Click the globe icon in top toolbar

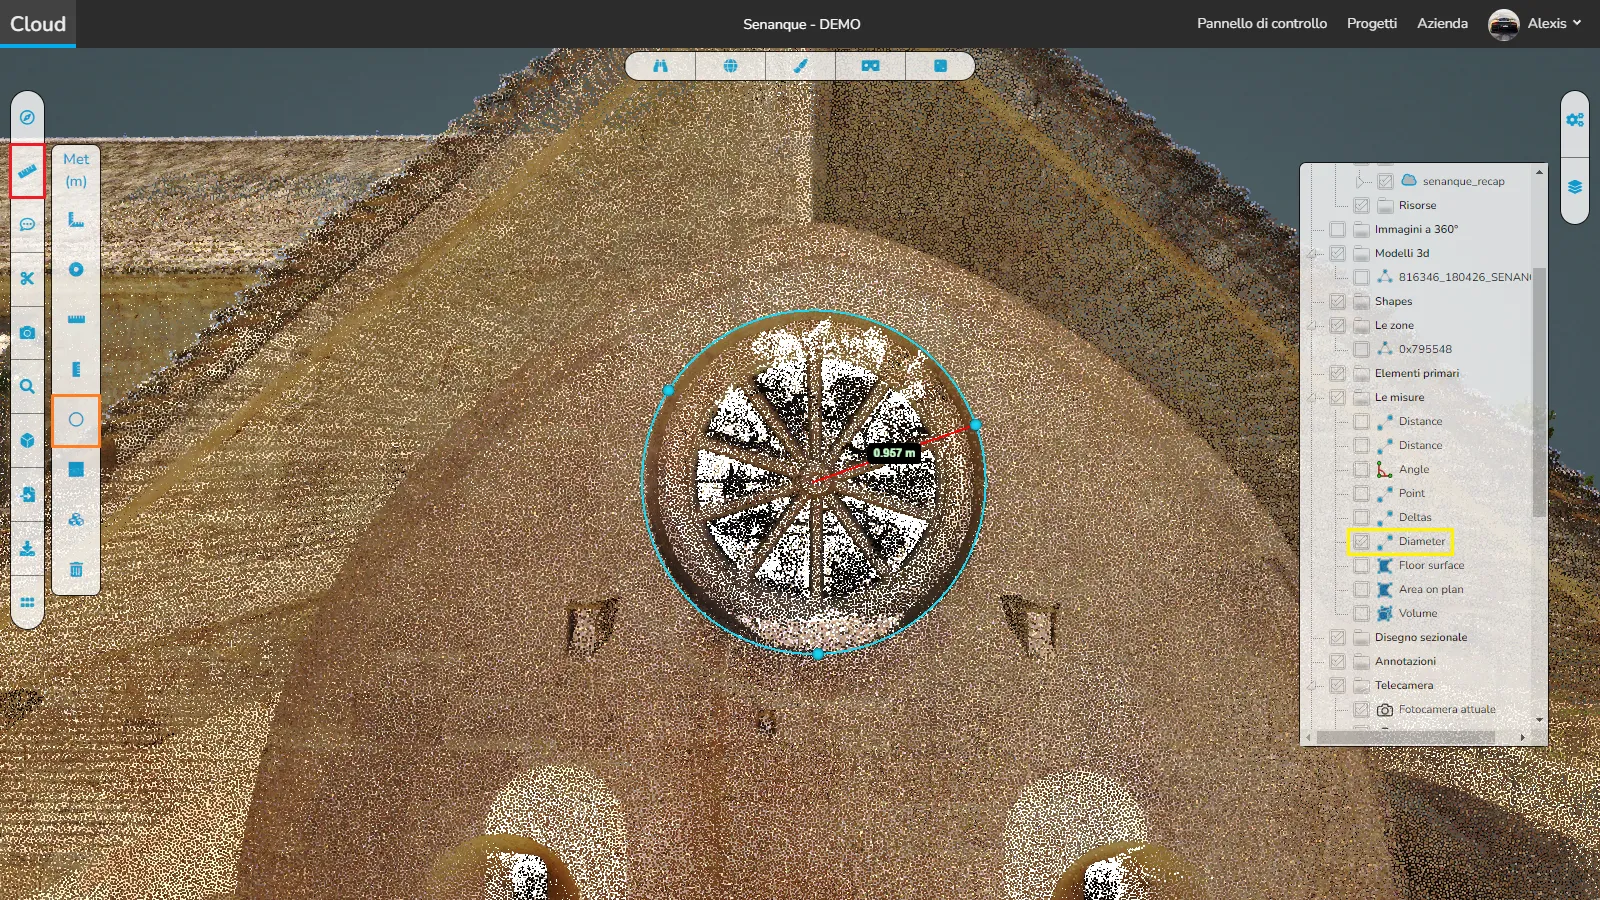730,66
